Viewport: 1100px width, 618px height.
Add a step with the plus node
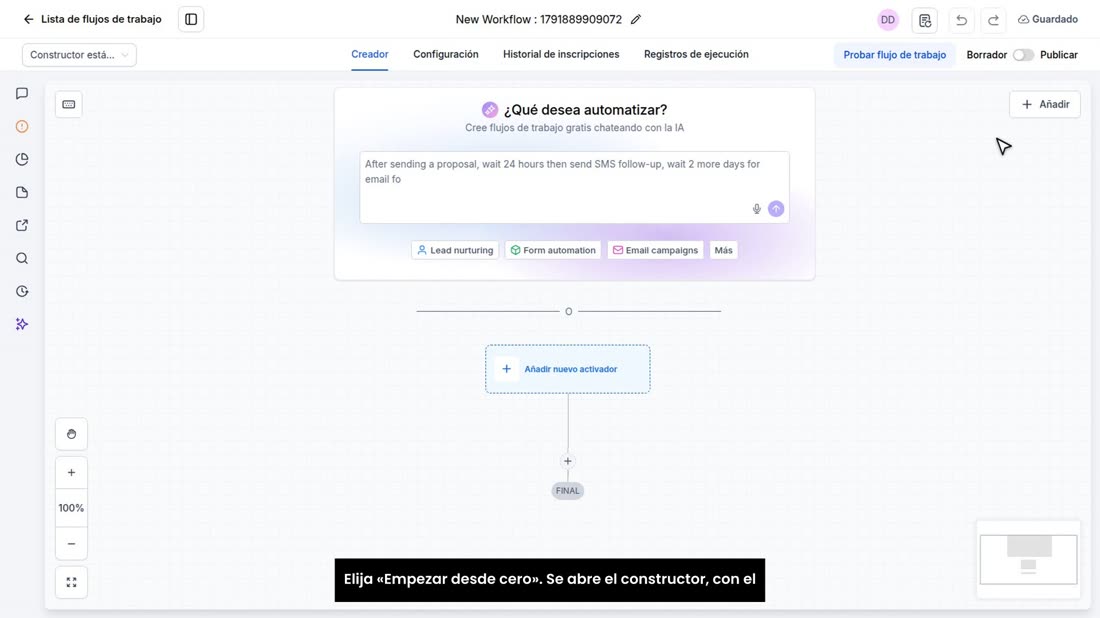pyautogui.click(x=568, y=461)
